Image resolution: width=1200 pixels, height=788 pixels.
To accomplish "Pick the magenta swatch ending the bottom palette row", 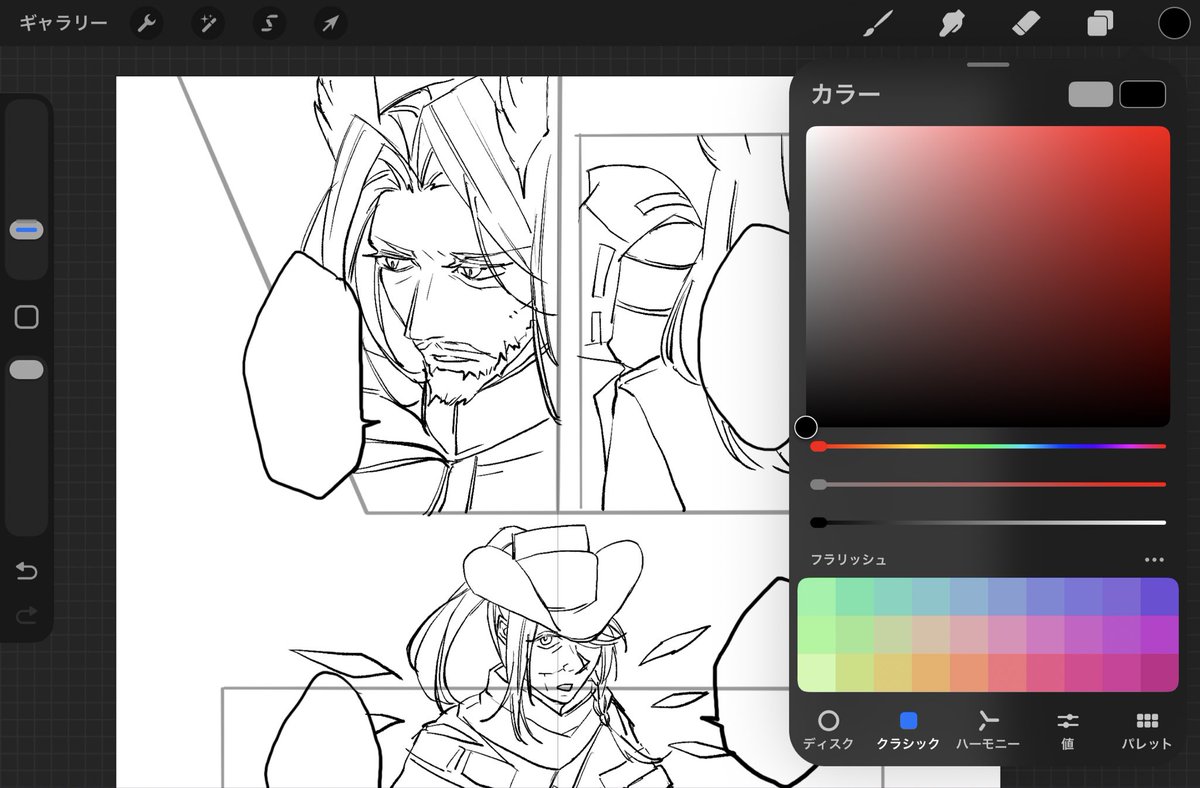I will click(1160, 672).
